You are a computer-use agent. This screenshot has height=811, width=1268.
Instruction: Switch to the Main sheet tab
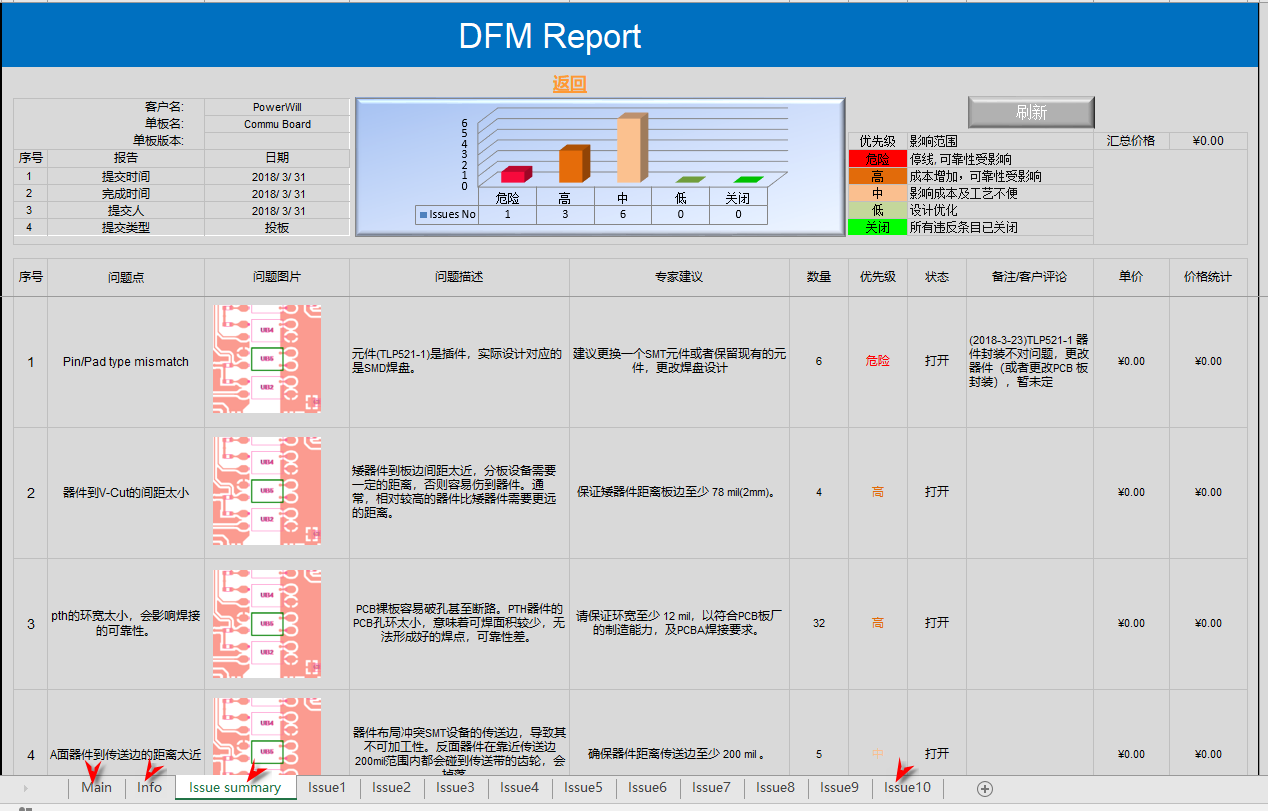pos(96,788)
